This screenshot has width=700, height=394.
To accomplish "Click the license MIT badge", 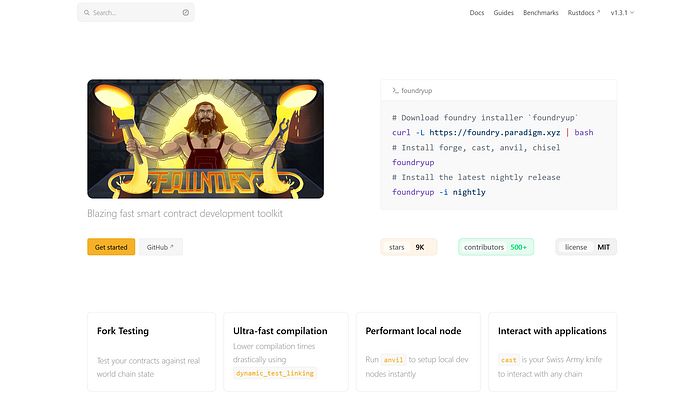I will tap(586, 247).
